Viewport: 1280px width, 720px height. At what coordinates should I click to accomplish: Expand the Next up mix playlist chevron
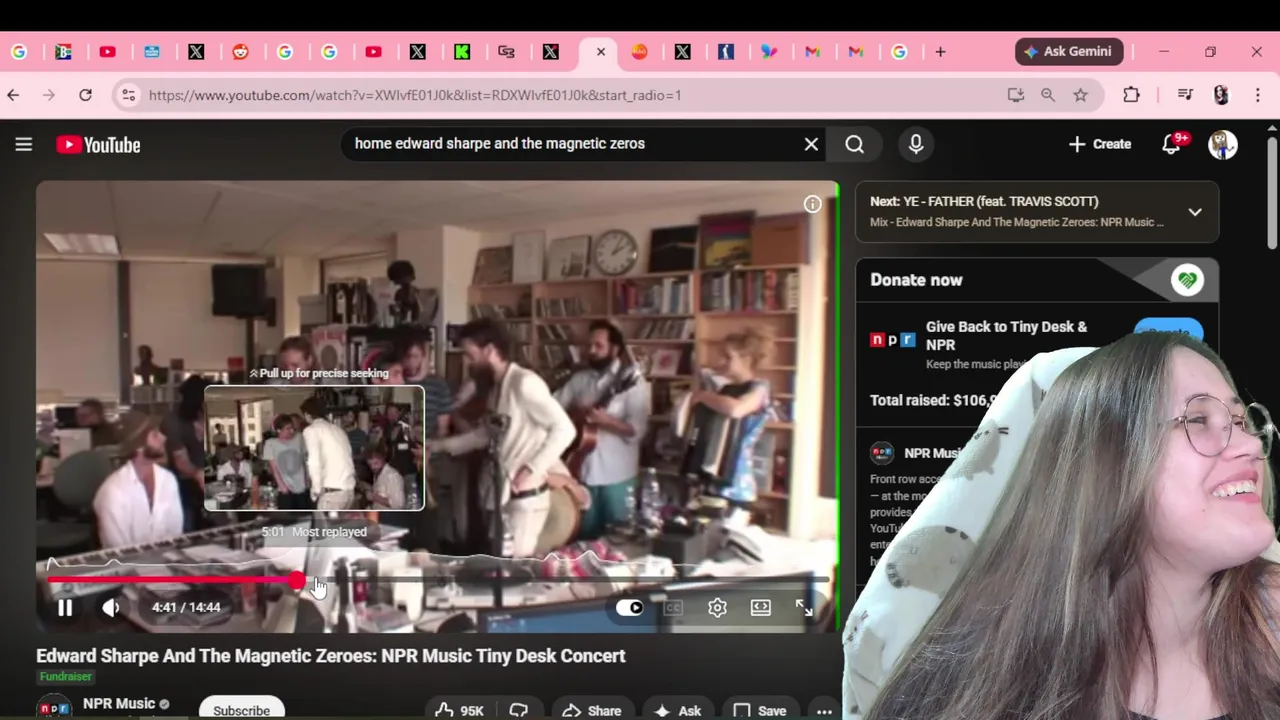coord(1195,212)
